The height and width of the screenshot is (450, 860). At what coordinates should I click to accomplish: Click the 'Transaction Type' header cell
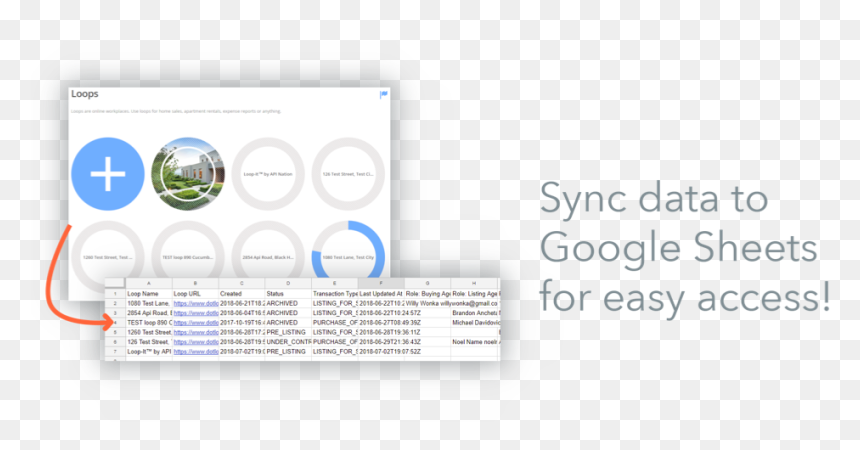pos(335,294)
